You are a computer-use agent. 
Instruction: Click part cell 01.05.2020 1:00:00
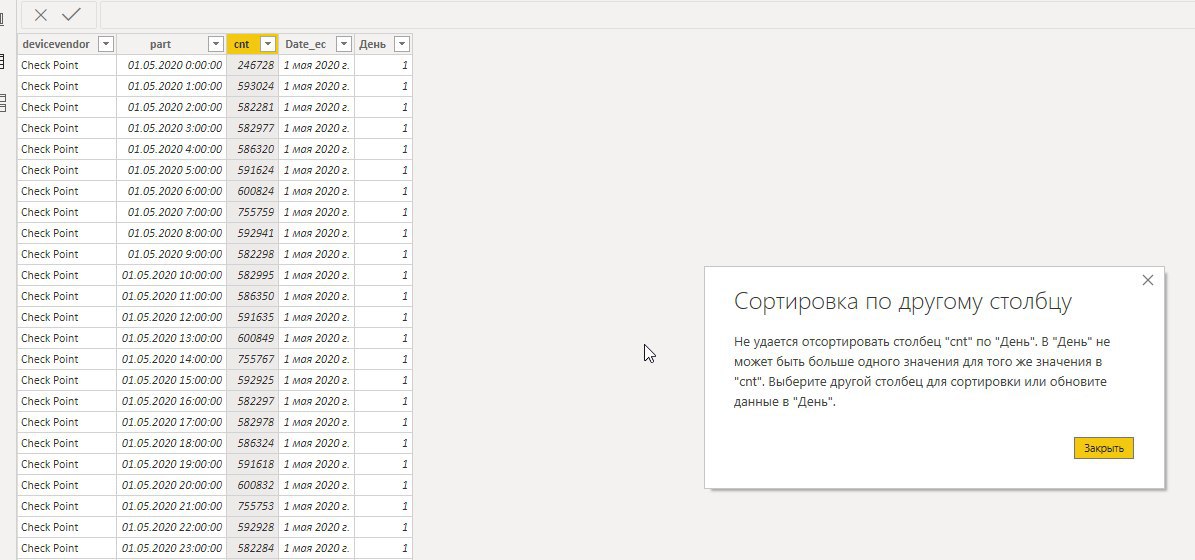click(x=171, y=86)
